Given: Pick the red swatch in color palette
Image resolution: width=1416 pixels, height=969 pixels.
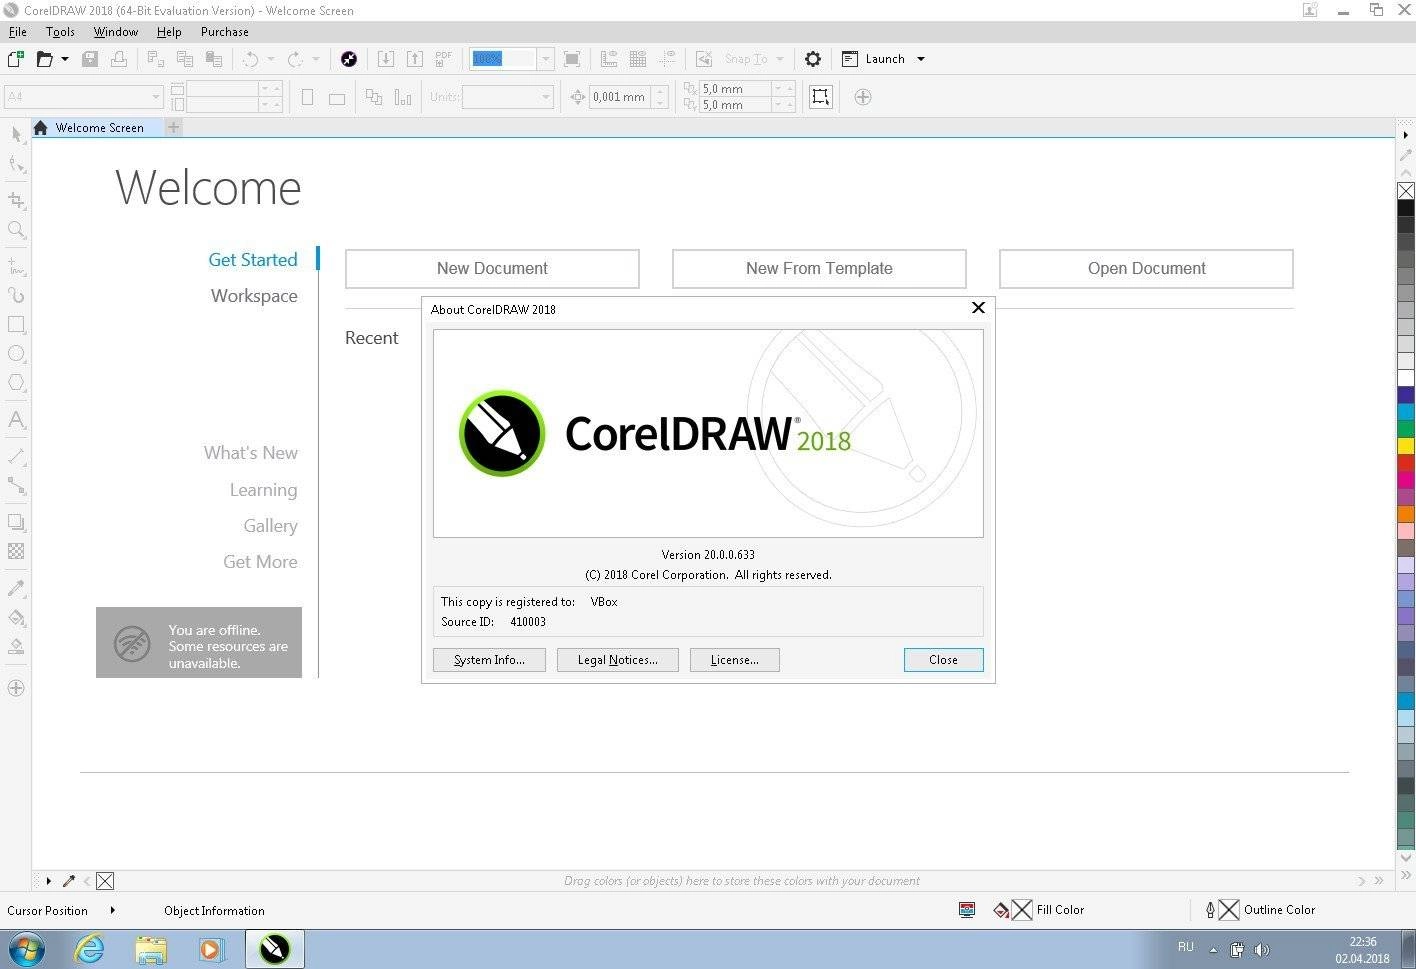Looking at the screenshot, I should [x=1406, y=463].
